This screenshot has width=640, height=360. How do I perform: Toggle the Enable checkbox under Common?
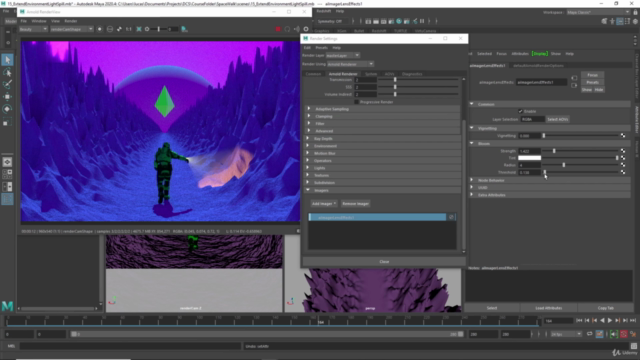(x=520, y=111)
